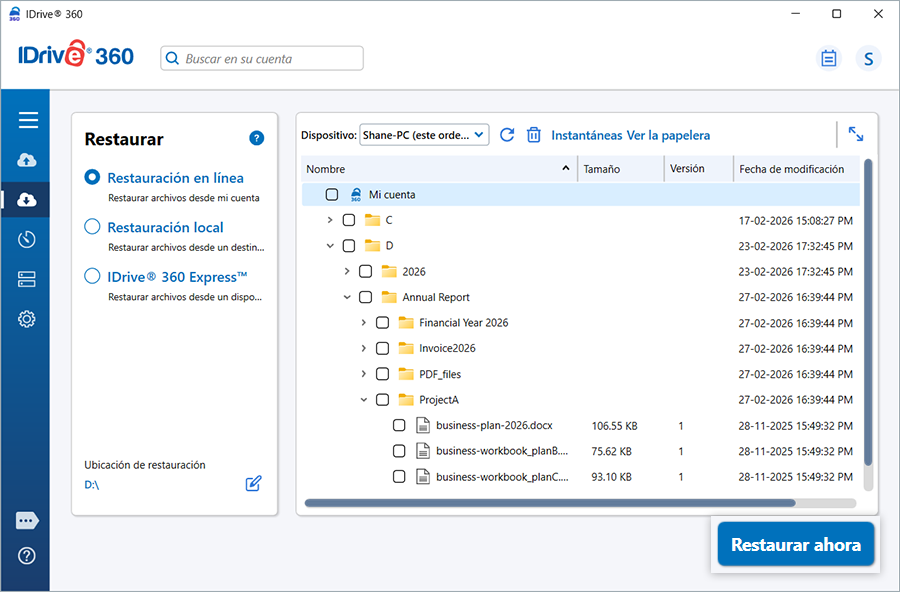Sort by the Tamaño column header
This screenshot has width=900, height=592.
click(602, 170)
